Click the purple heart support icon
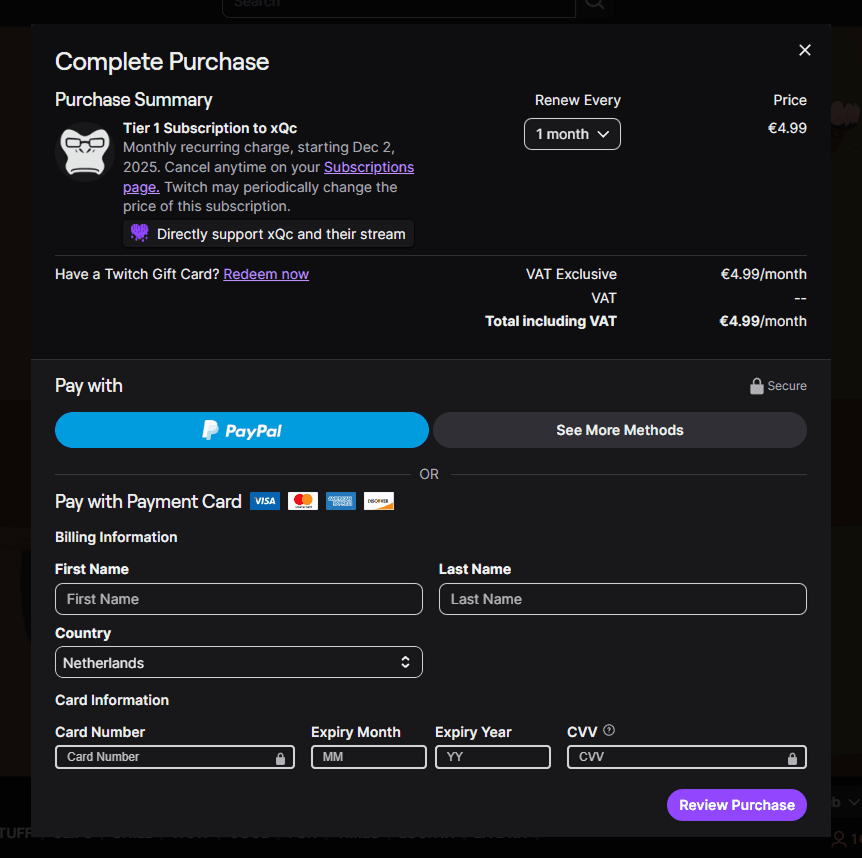This screenshot has width=862, height=858. pyautogui.click(x=140, y=234)
